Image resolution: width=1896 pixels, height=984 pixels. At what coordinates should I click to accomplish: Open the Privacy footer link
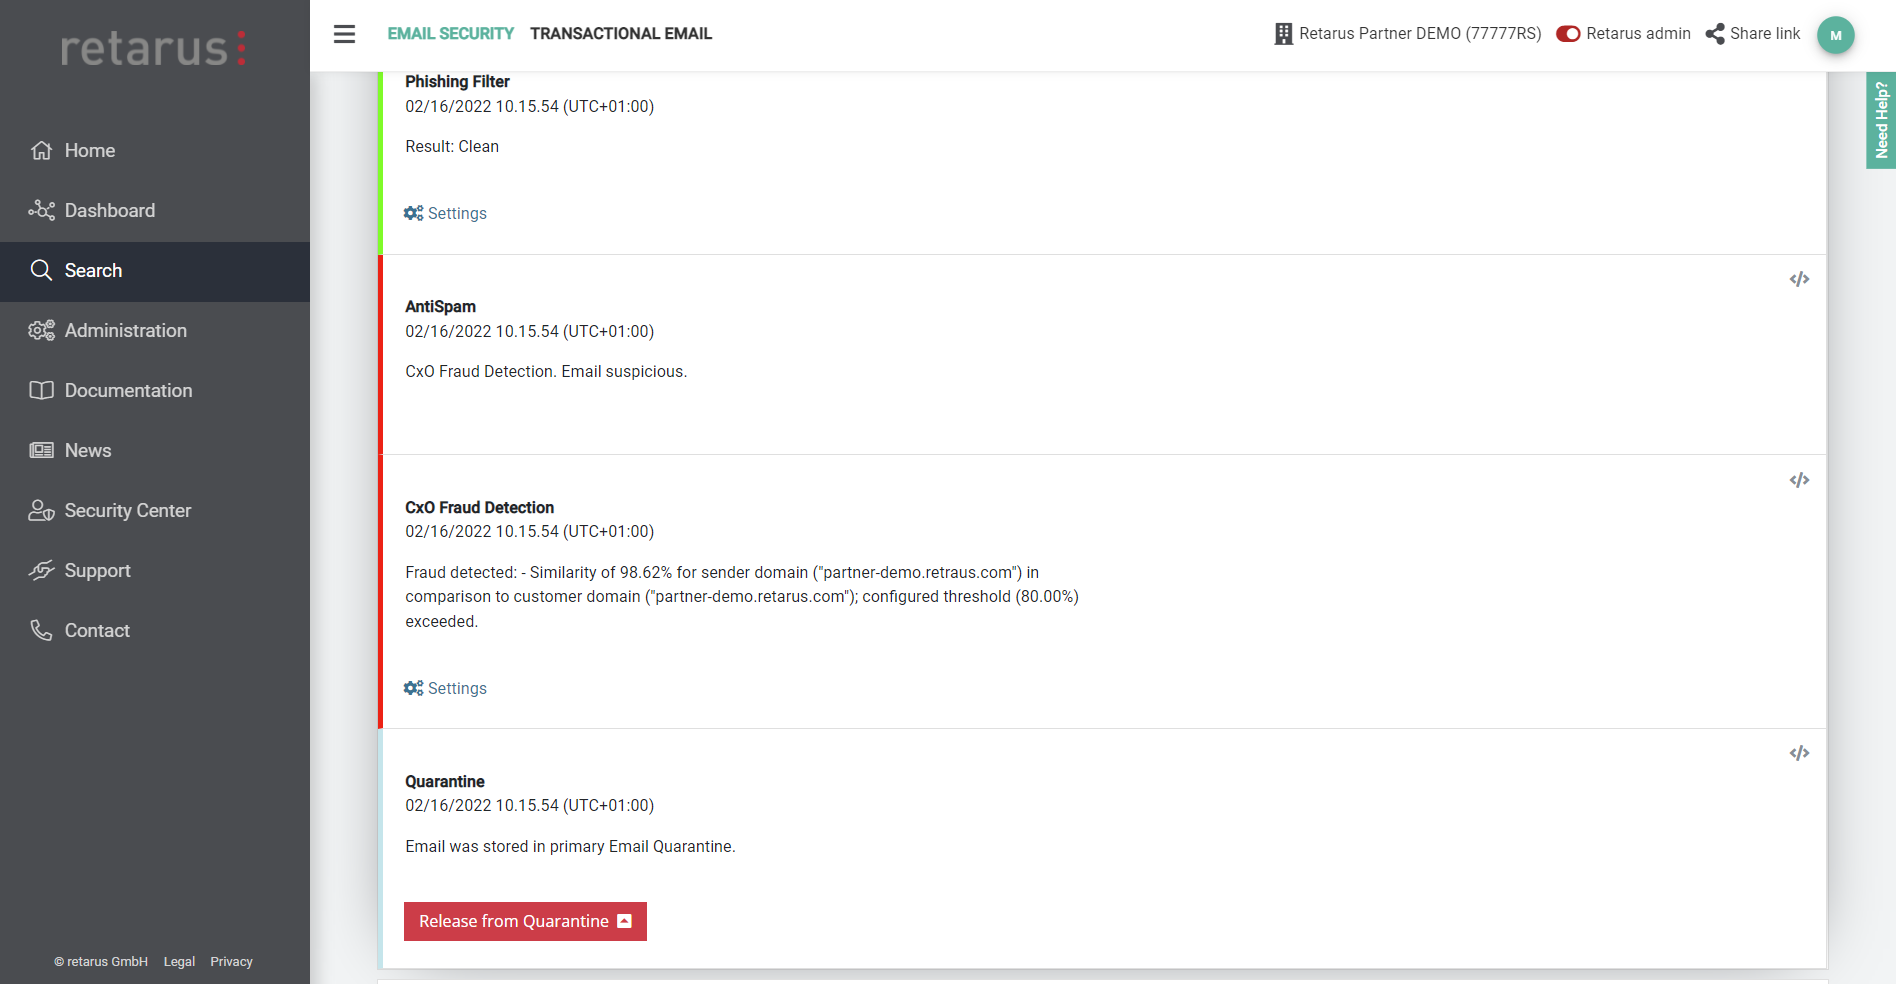pyautogui.click(x=231, y=962)
